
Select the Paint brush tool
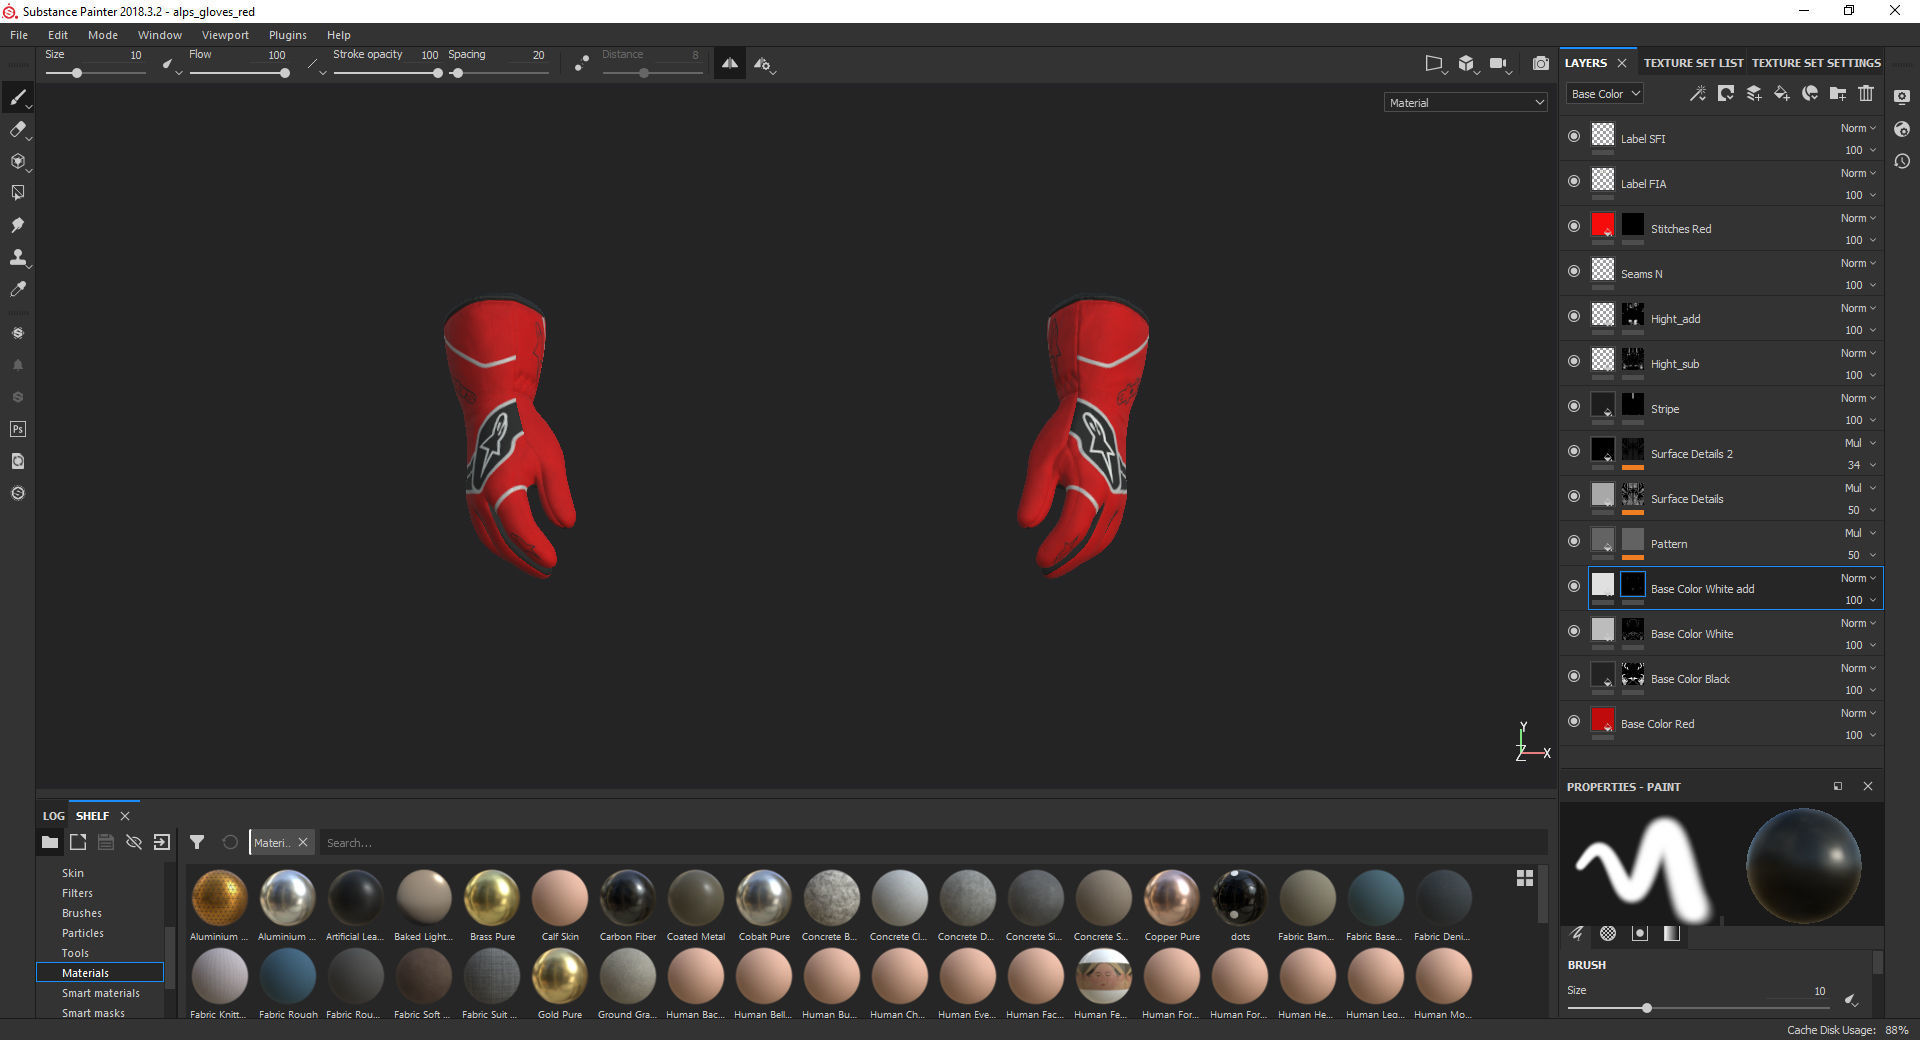[x=17, y=97]
